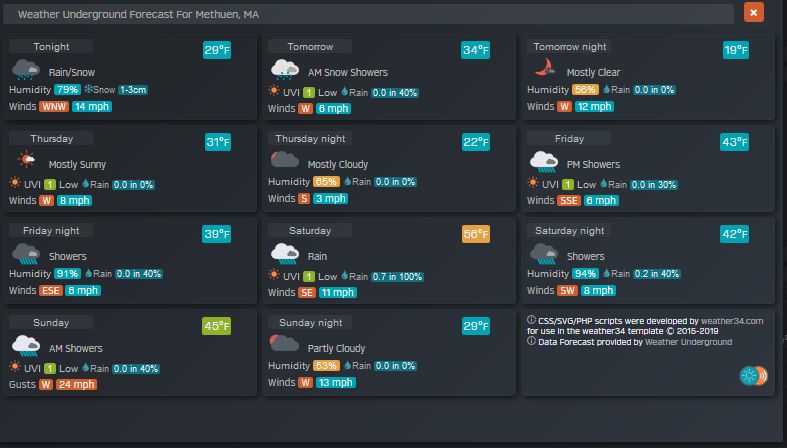
Task: Click the Friday night Showers cloud icon
Action: (26, 254)
